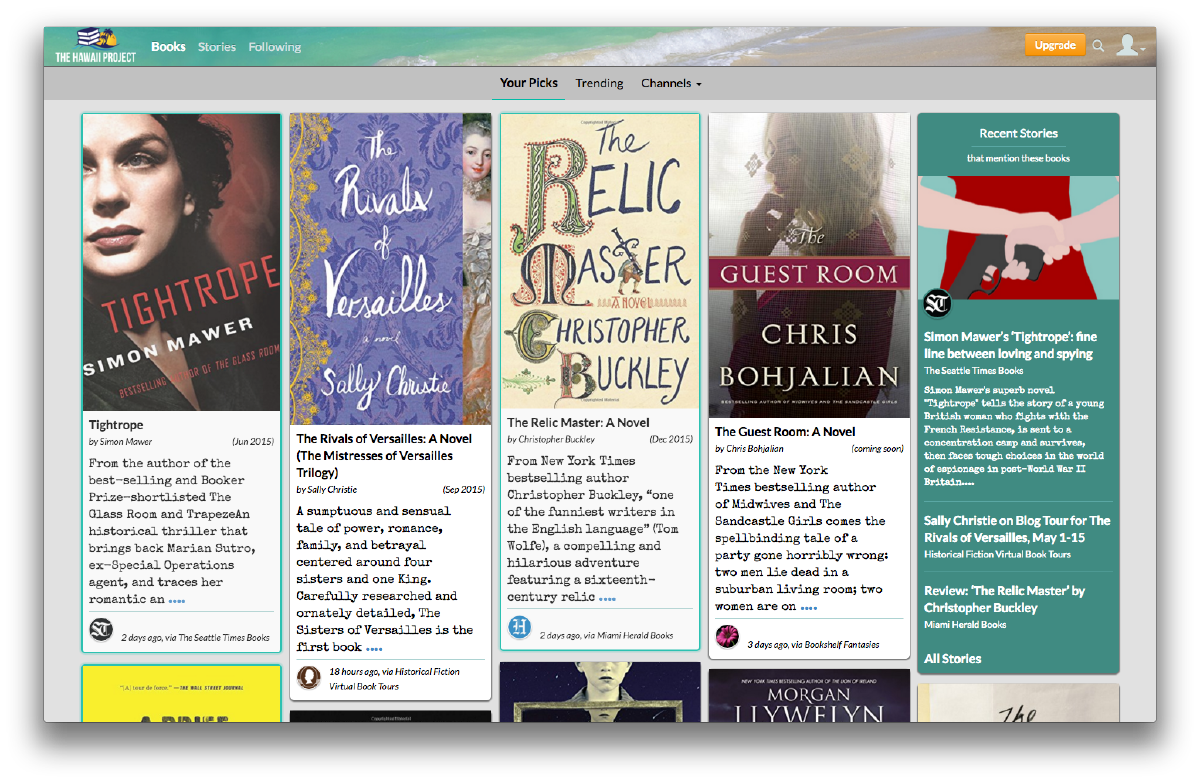Go to Stories in top navigation

coord(217,47)
